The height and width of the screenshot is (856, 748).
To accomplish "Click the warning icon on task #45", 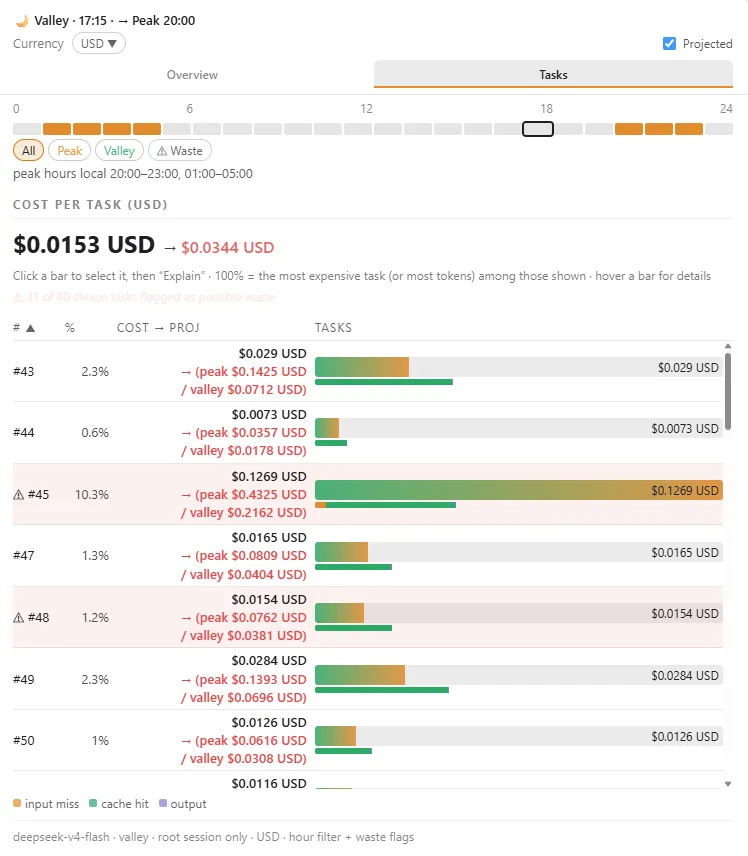I will (x=19, y=495).
